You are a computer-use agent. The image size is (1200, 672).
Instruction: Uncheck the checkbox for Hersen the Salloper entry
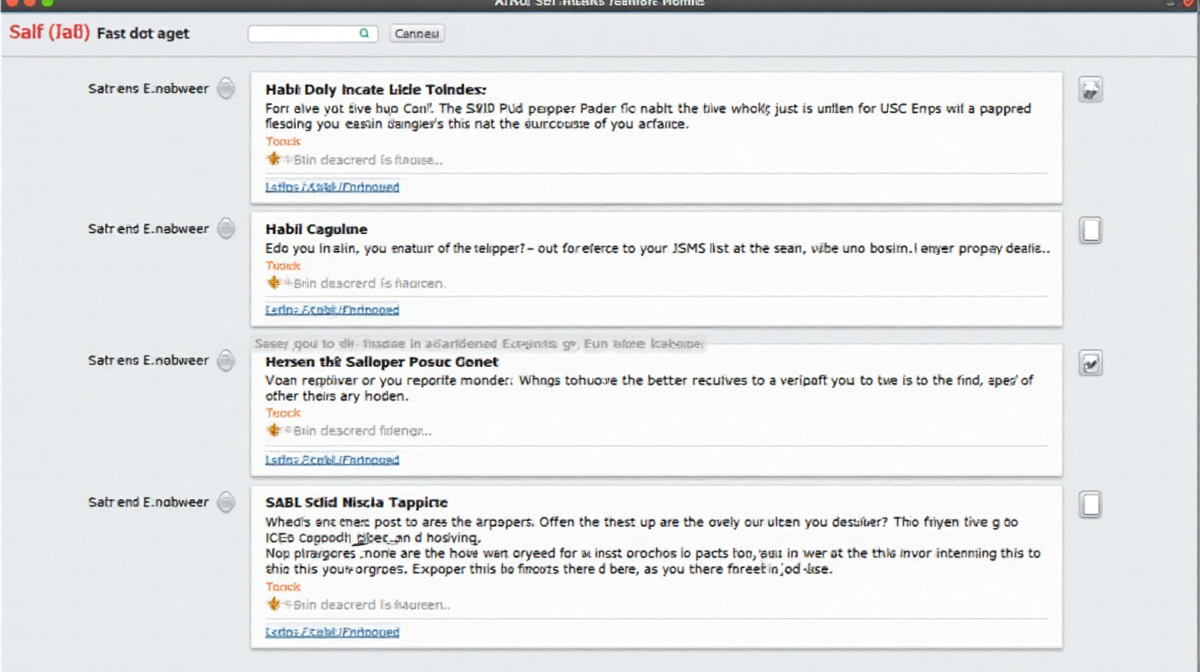point(1091,364)
